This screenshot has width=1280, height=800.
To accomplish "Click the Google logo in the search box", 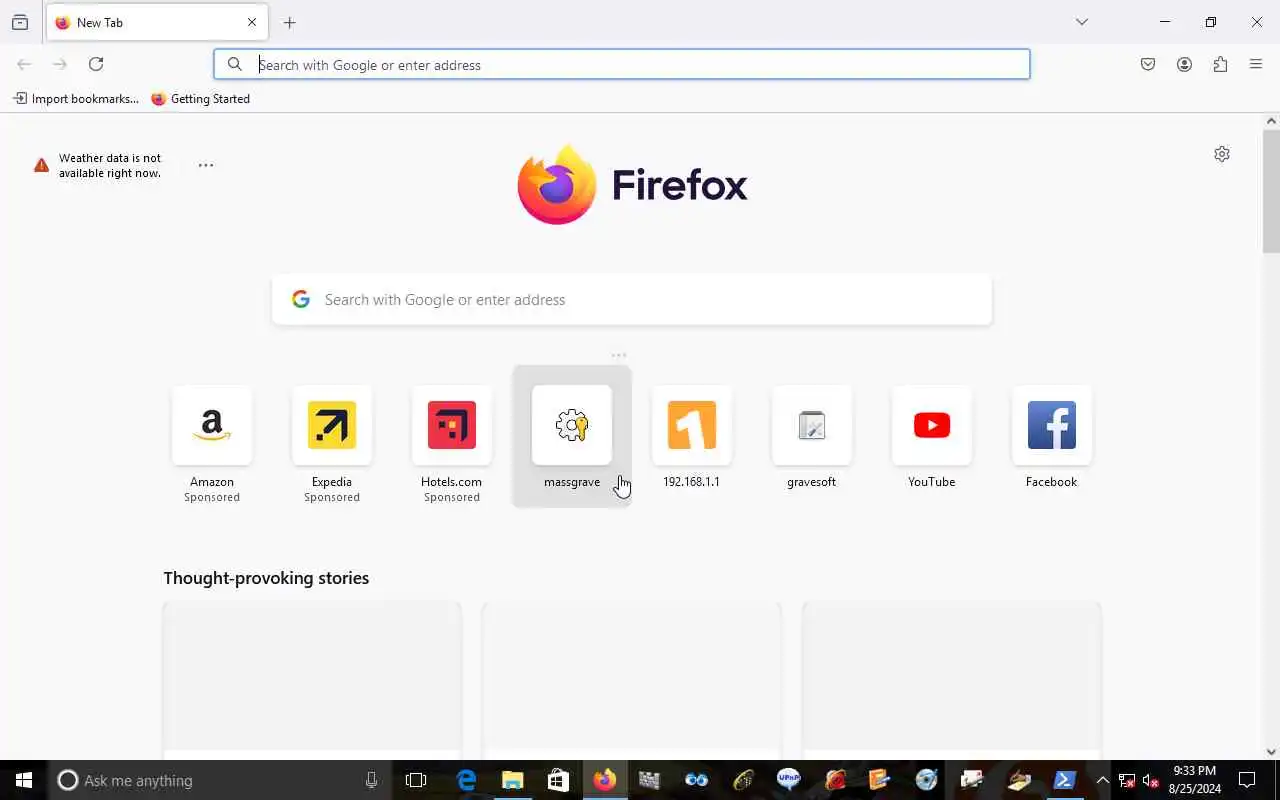I will pyautogui.click(x=300, y=299).
